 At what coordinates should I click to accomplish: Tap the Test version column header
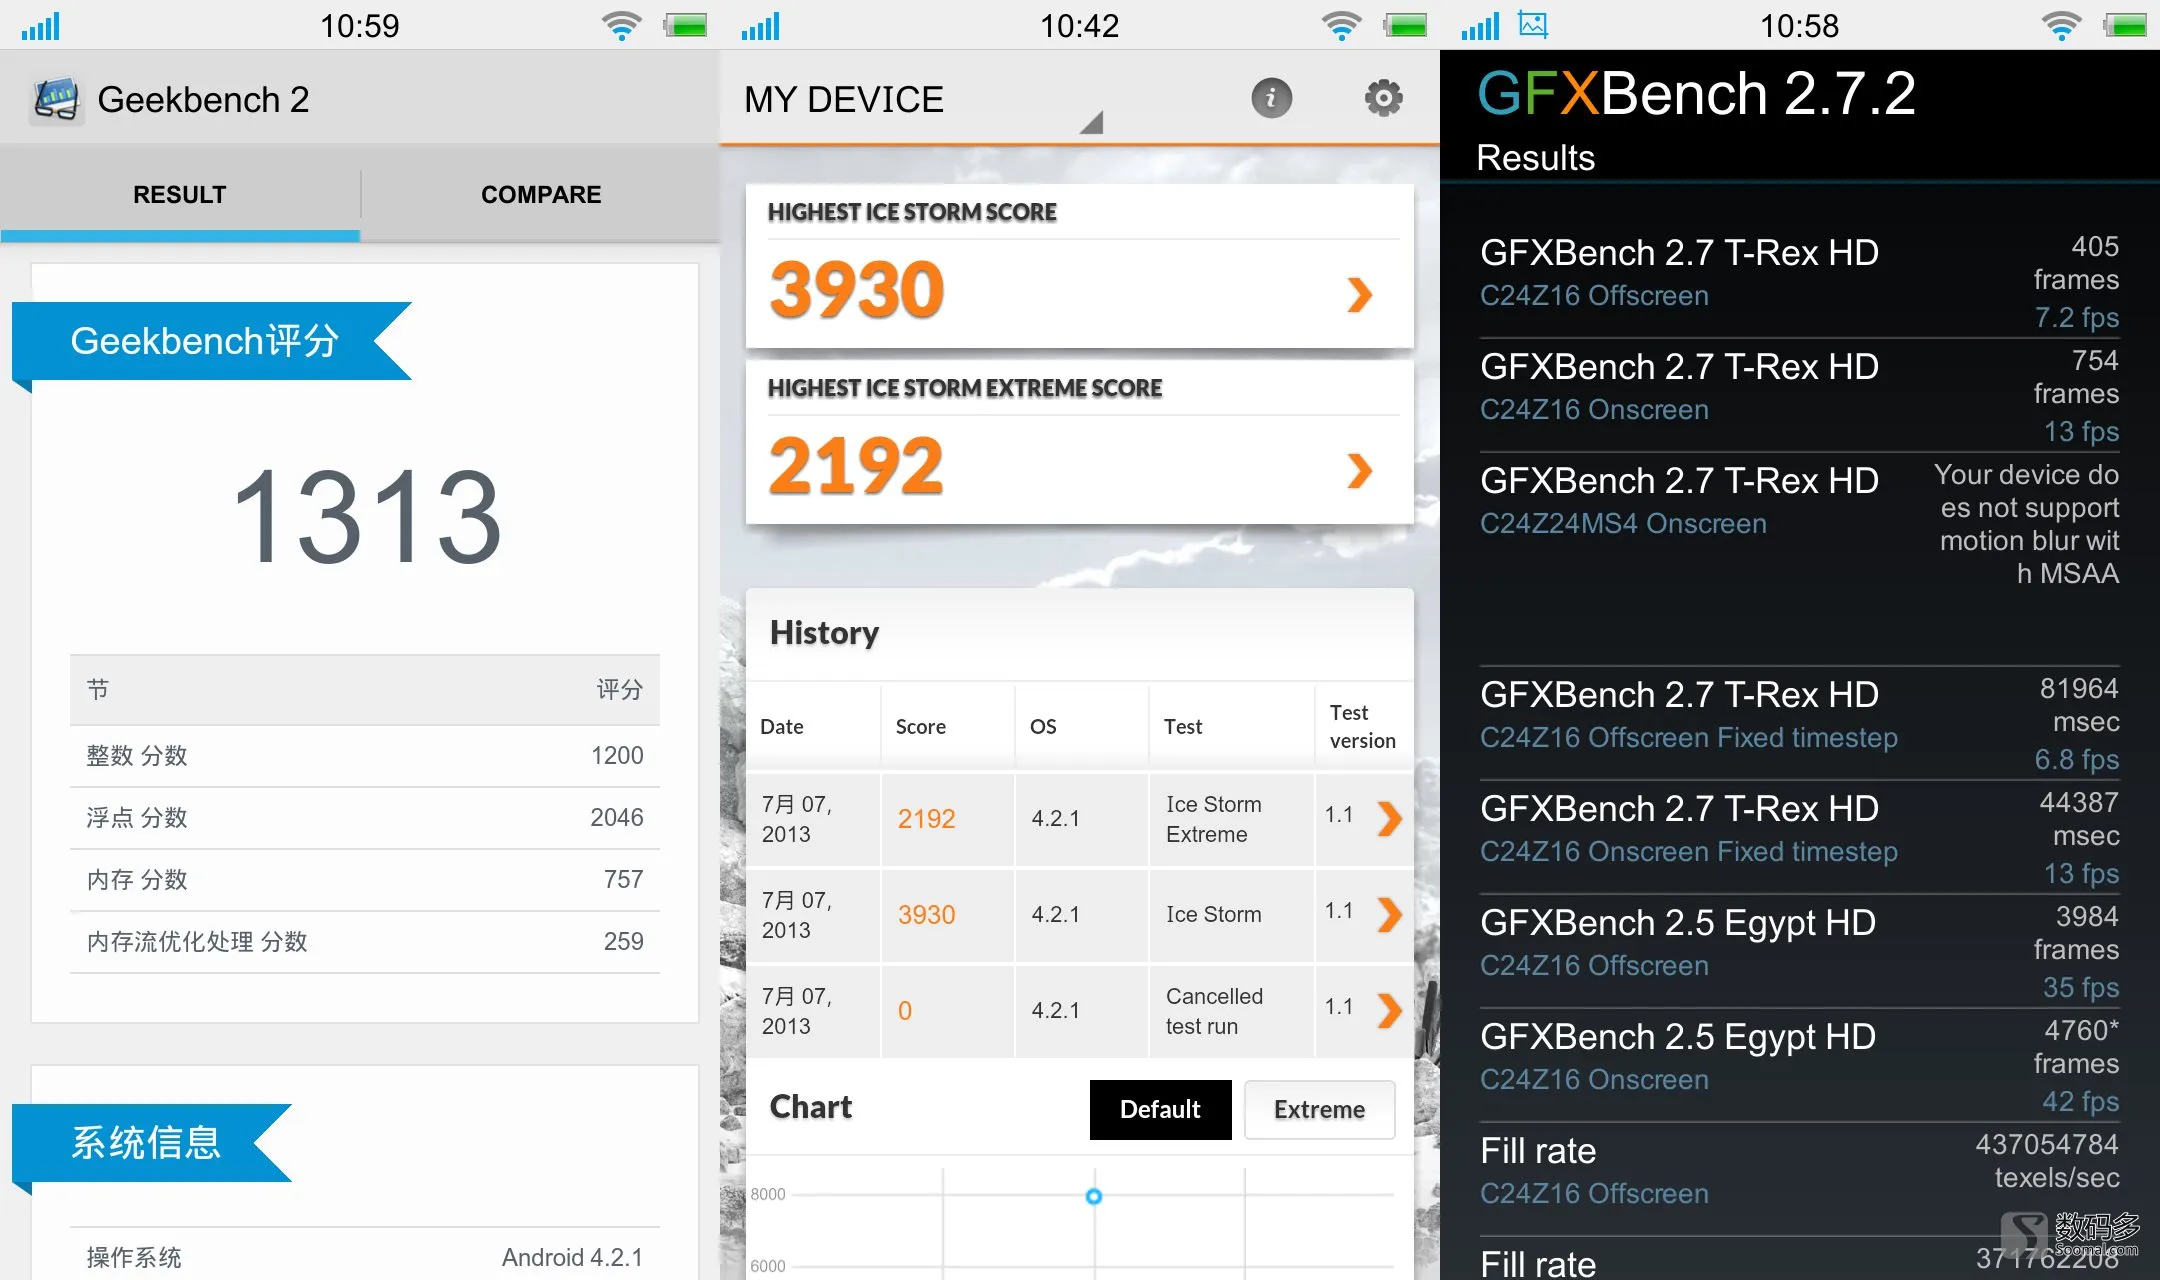[x=1363, y=727]
